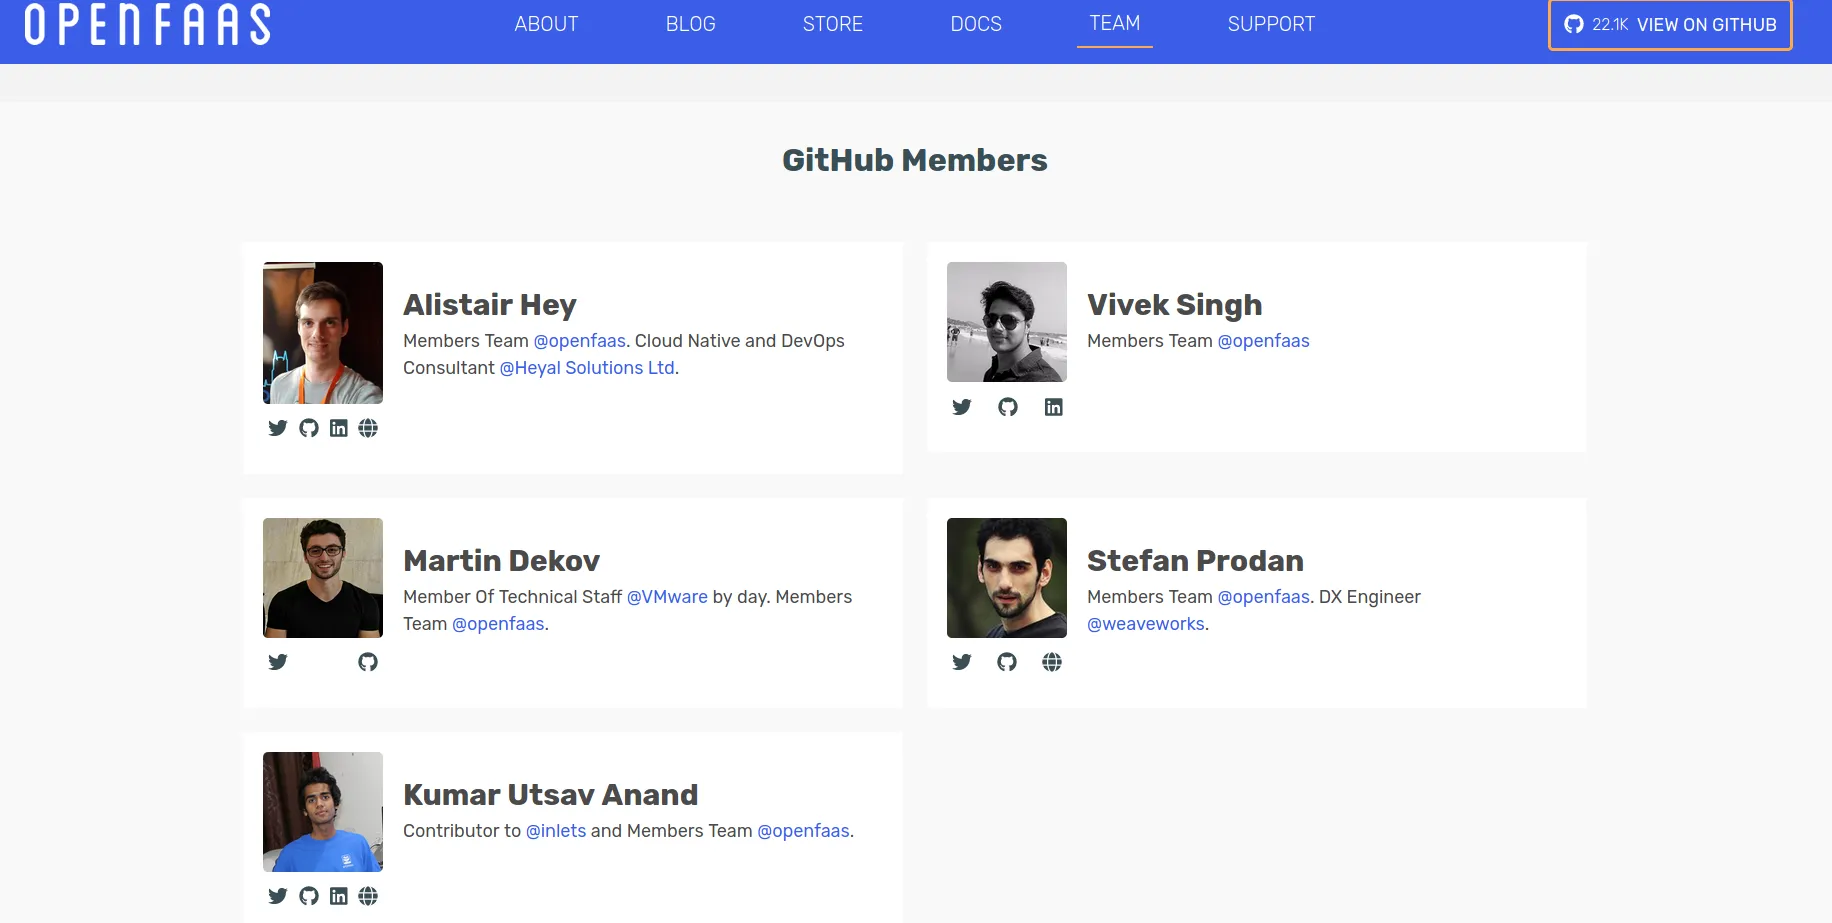Click Alistair Hey's profile photo
The height and width of the screenshot is (923, 1832).
323,333
